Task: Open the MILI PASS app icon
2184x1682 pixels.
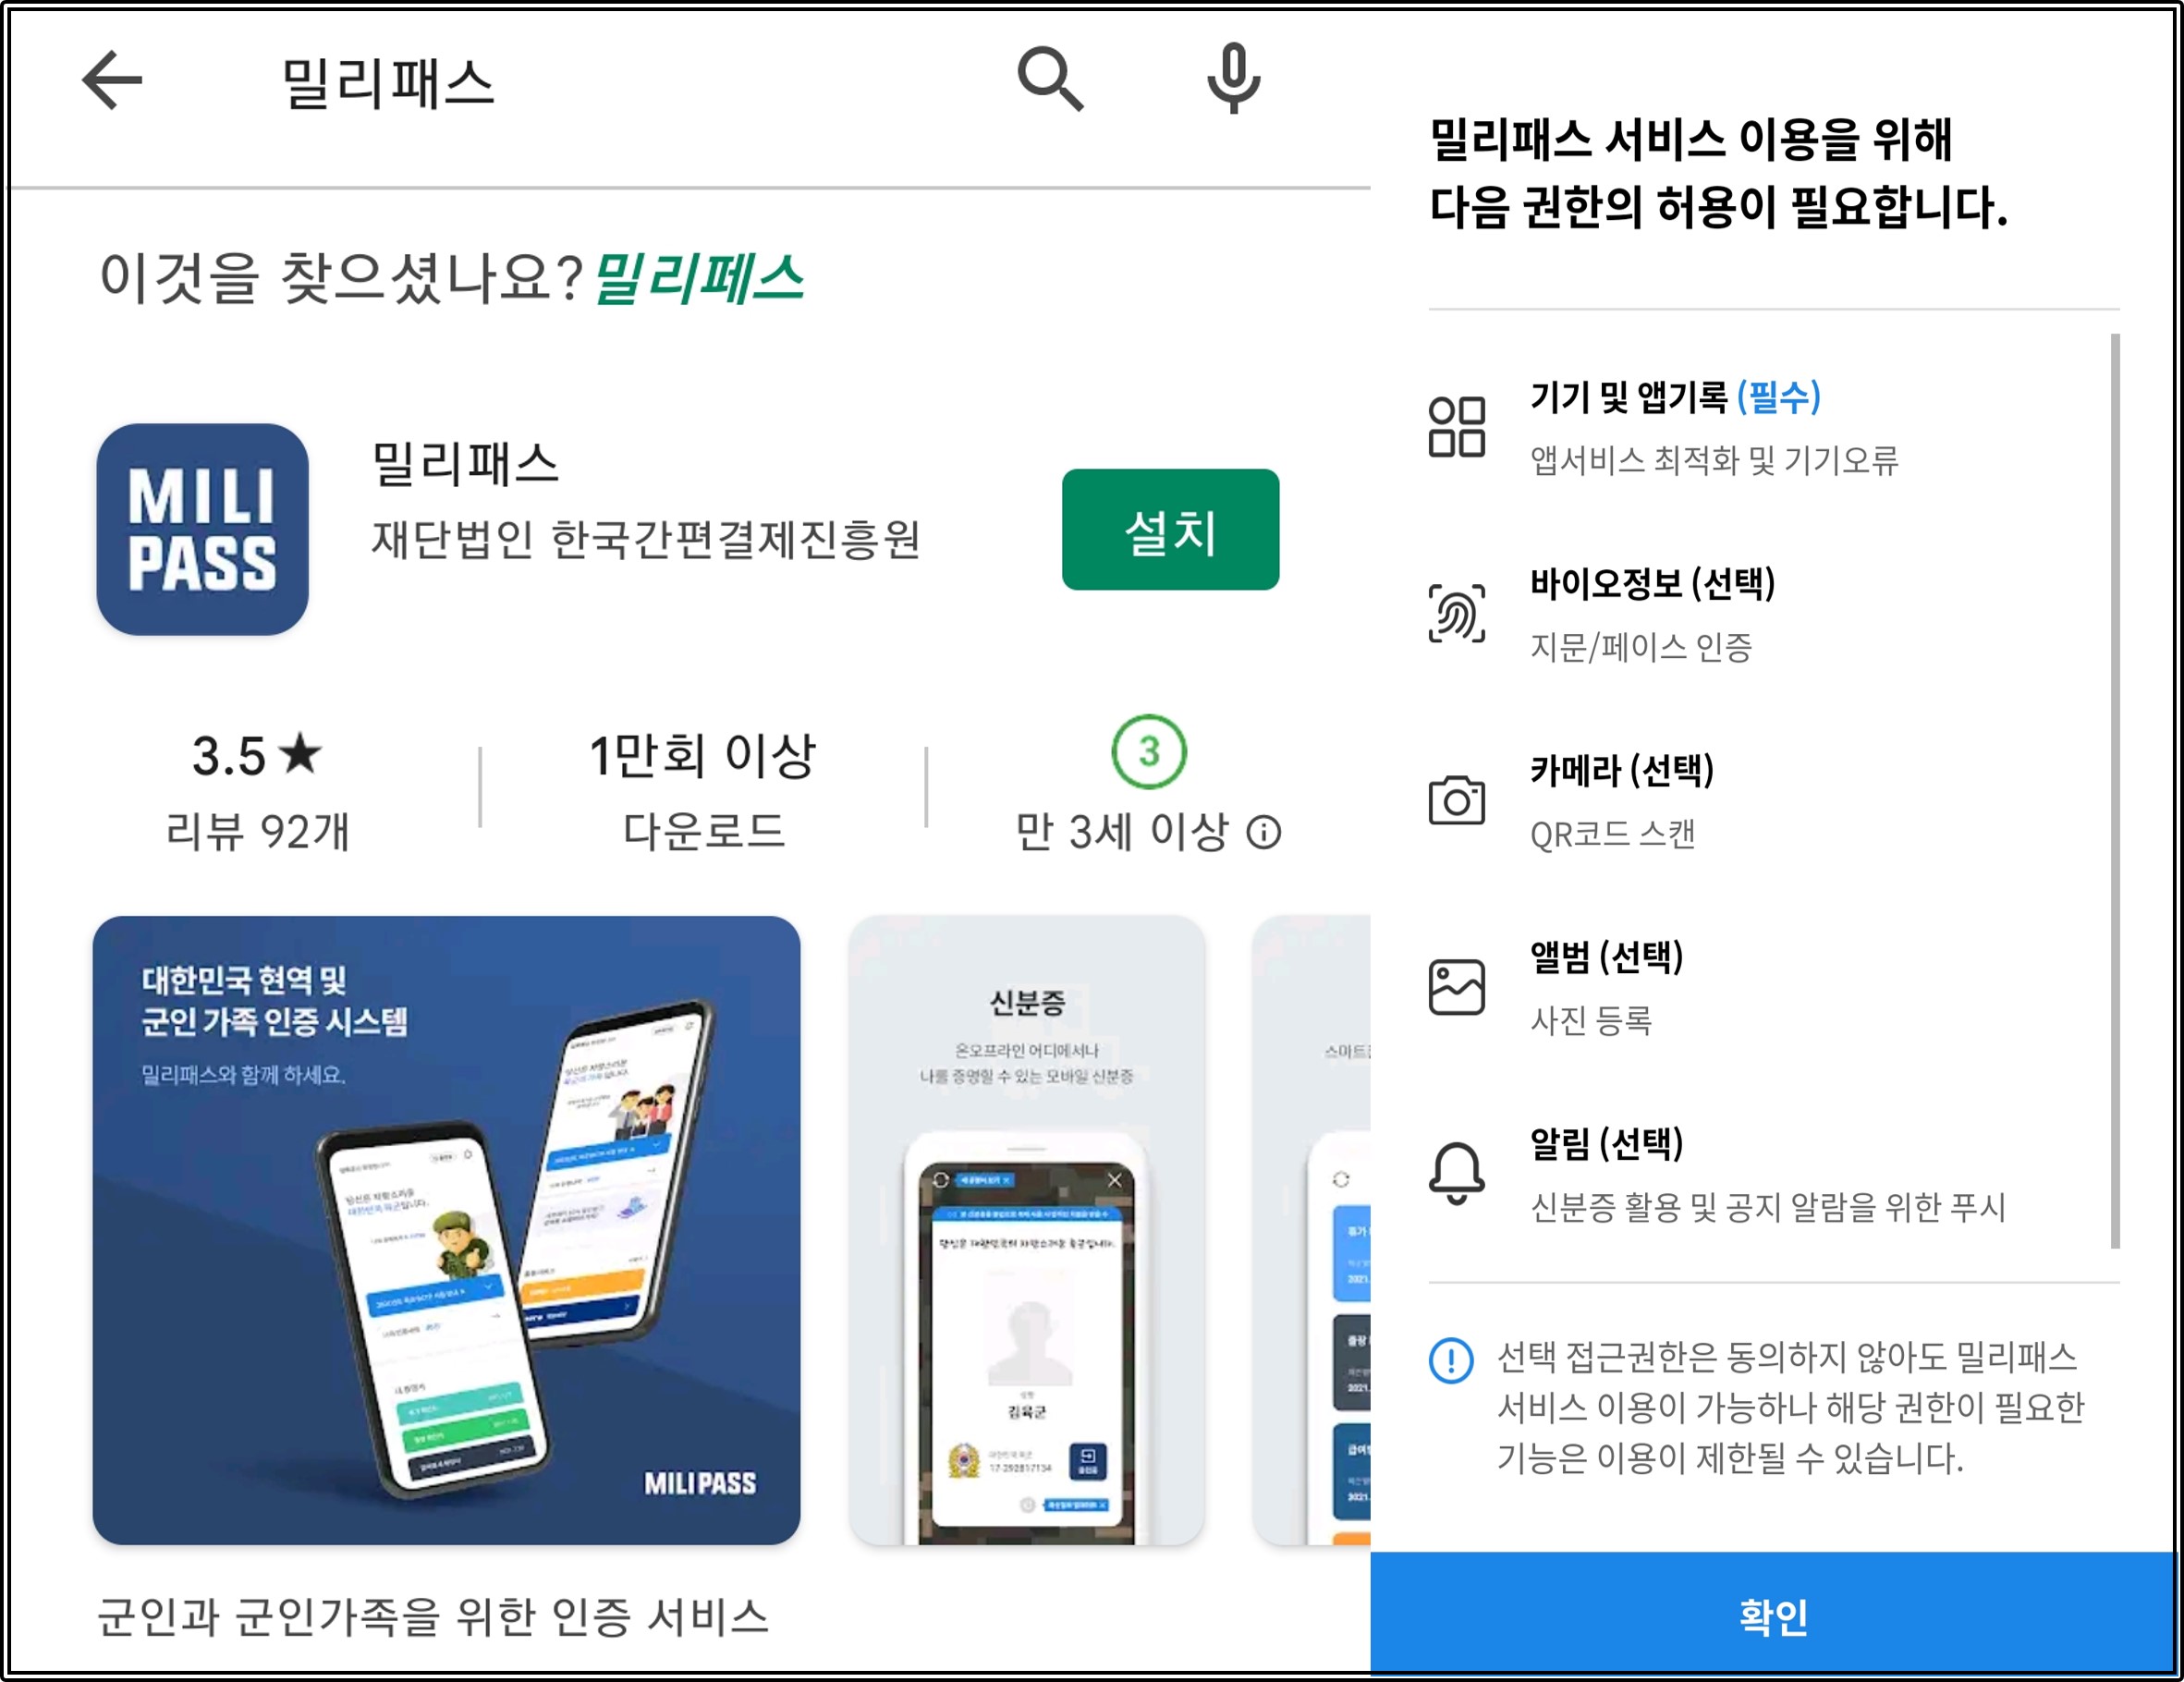Action: tap(202, 529)
